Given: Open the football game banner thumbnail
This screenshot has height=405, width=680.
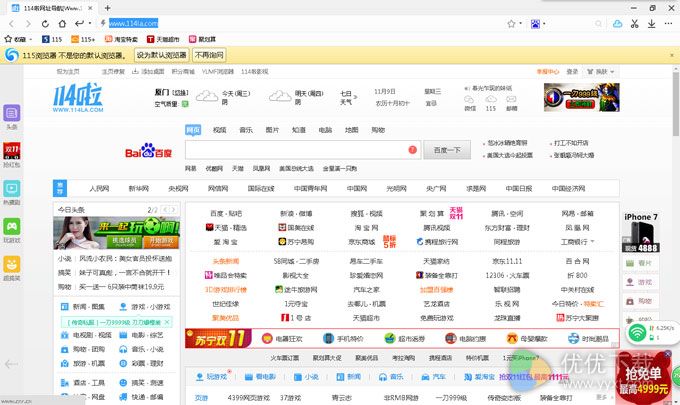Looking at the screenshot, I should coord(117,233).
